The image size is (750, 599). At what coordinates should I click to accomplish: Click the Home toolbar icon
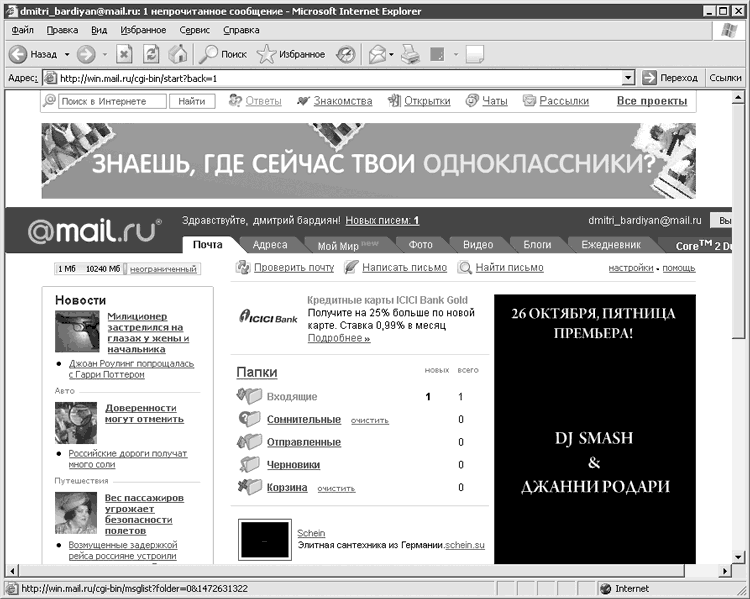click(177, 54)
